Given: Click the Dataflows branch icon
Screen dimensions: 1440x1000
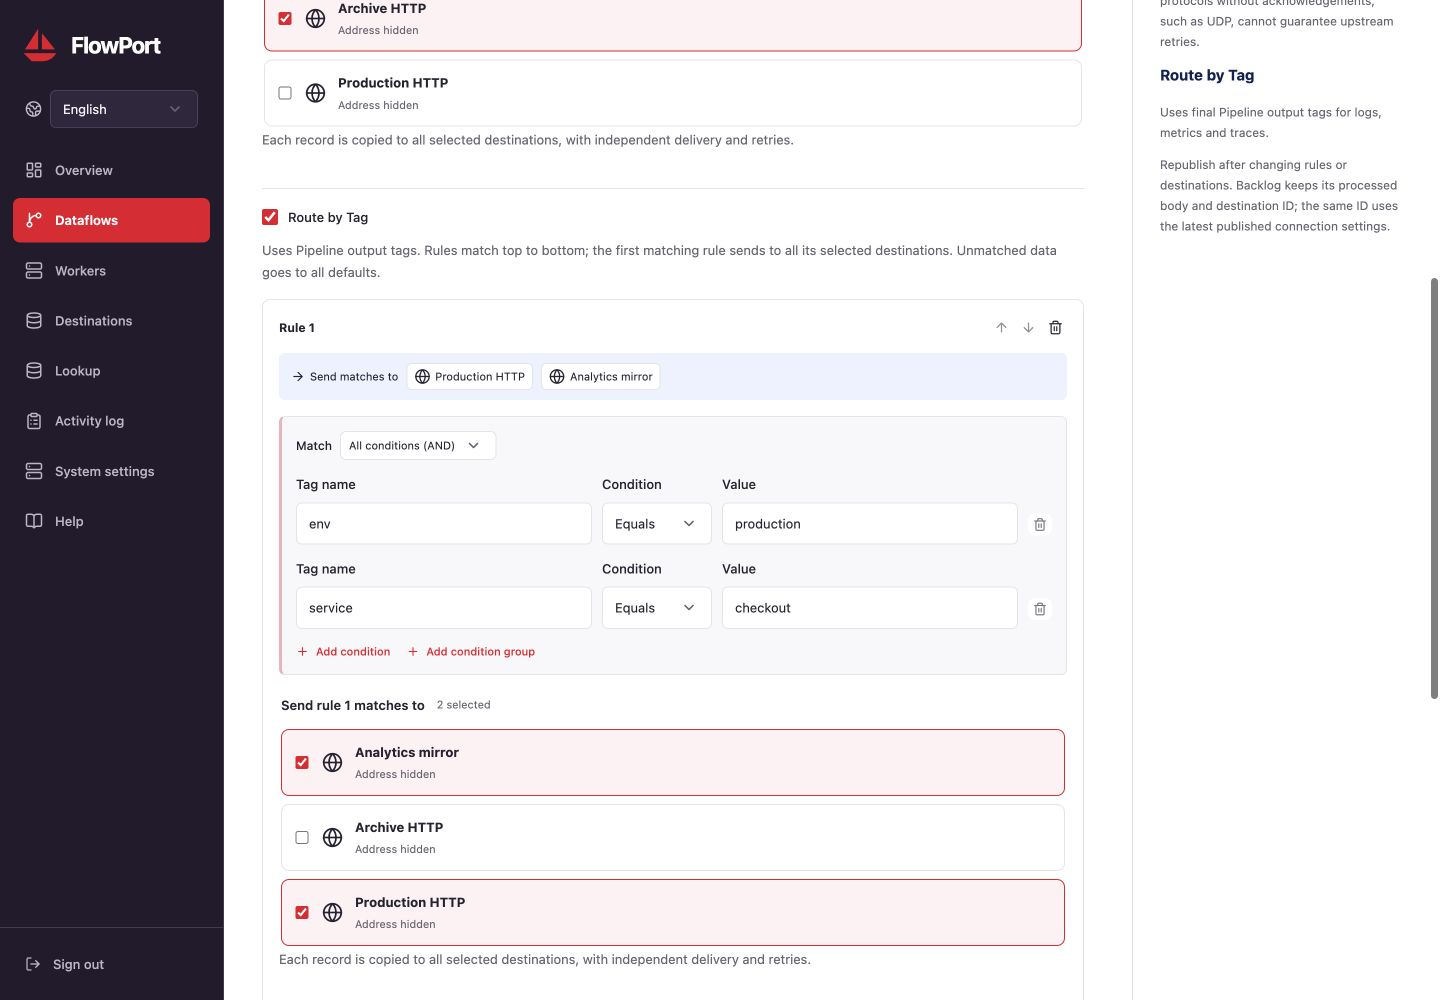Looking at the screenshot, I should tap(34, 220).
